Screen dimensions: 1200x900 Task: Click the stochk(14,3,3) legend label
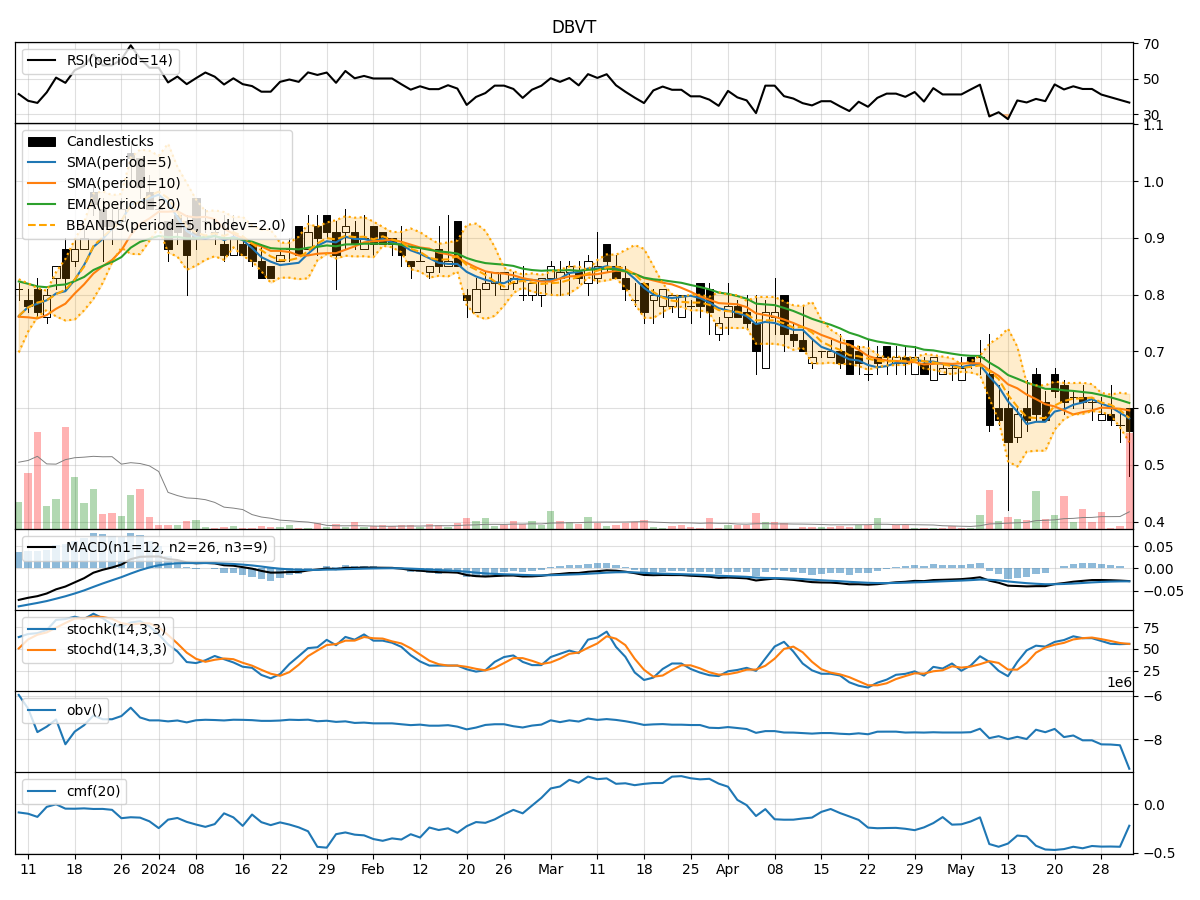coord(117,629)
